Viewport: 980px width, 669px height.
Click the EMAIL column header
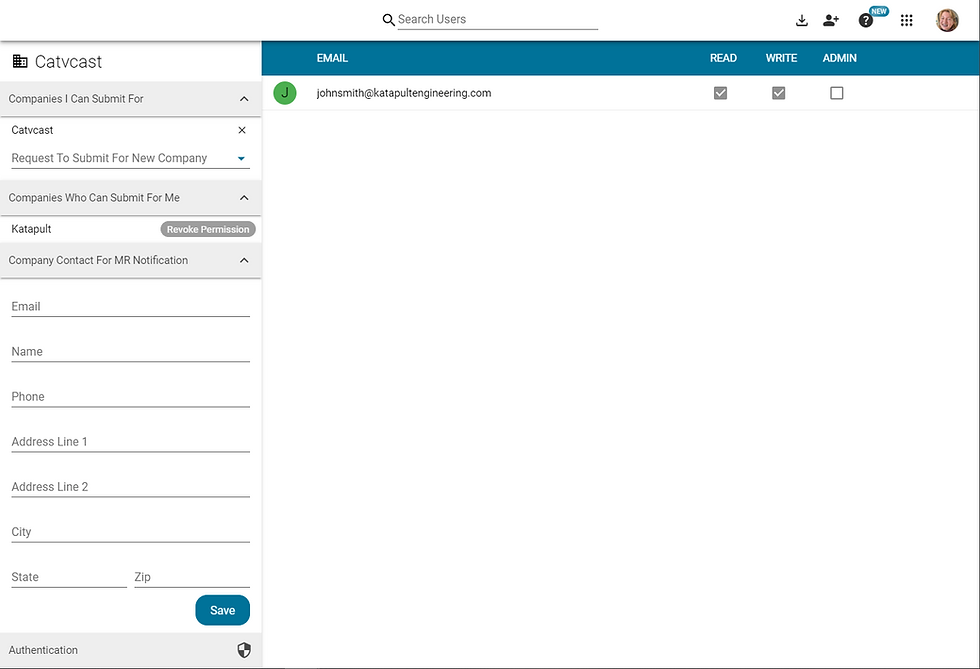(x=332, y=58)
